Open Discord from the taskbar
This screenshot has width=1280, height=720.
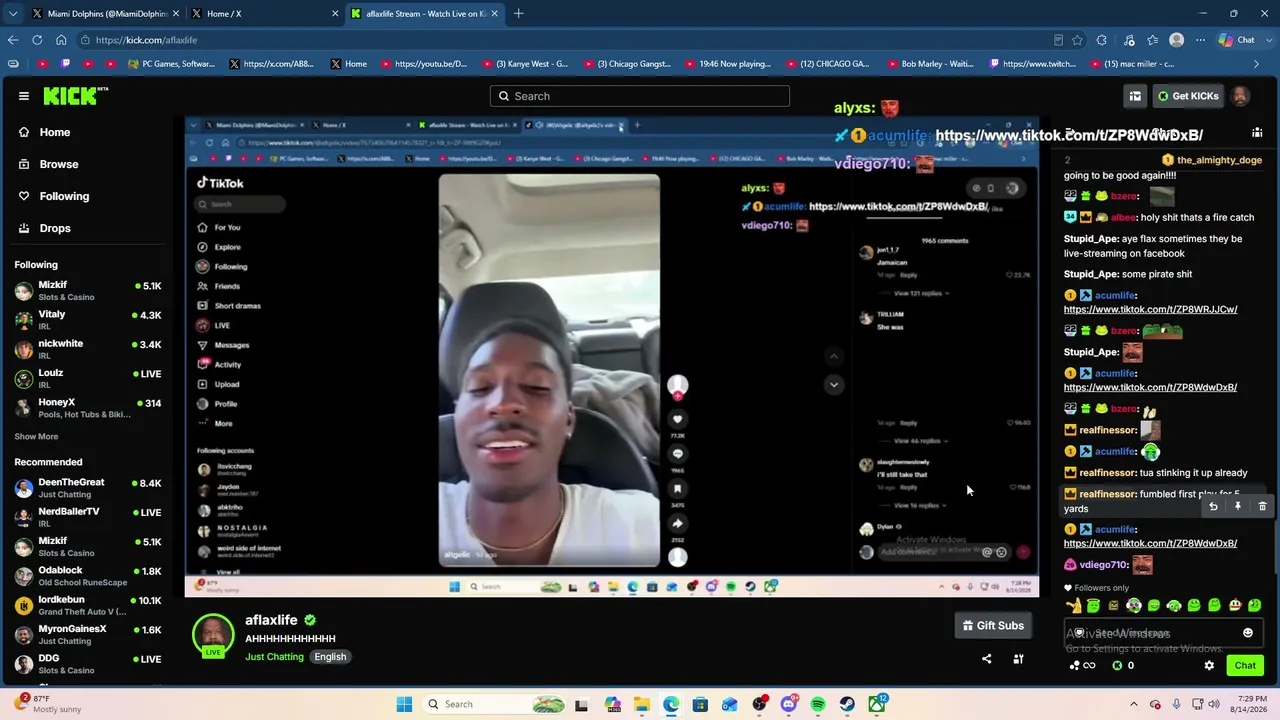click(x=789, y=704)
